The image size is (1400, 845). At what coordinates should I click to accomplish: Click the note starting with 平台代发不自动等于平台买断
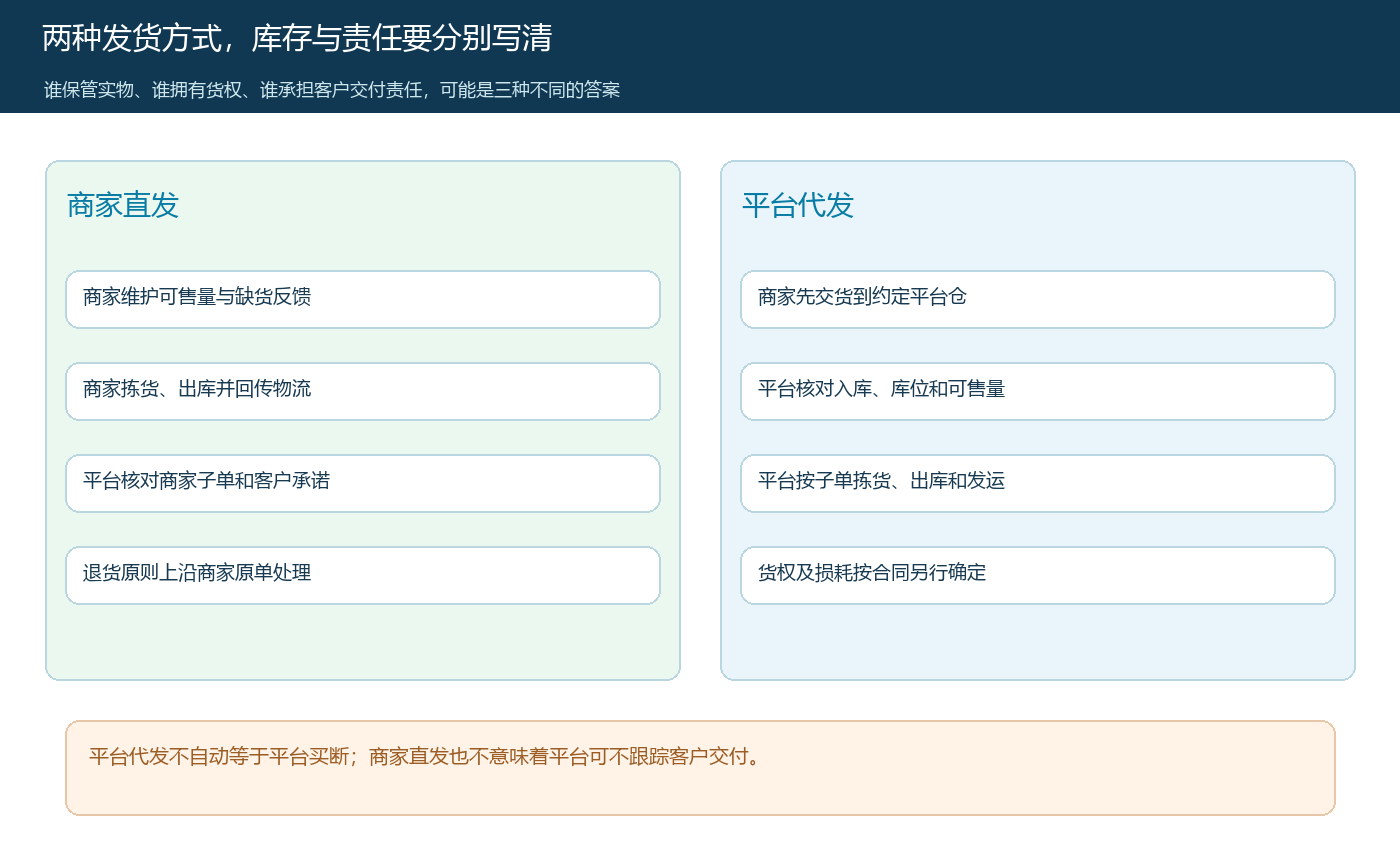pyautogui.click(x=700, y=768)
